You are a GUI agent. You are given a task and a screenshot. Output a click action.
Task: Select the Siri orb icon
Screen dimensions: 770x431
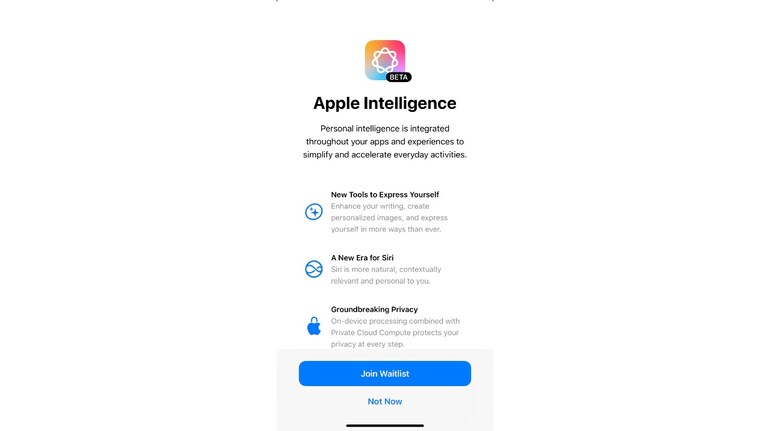(x=314, y=269)
